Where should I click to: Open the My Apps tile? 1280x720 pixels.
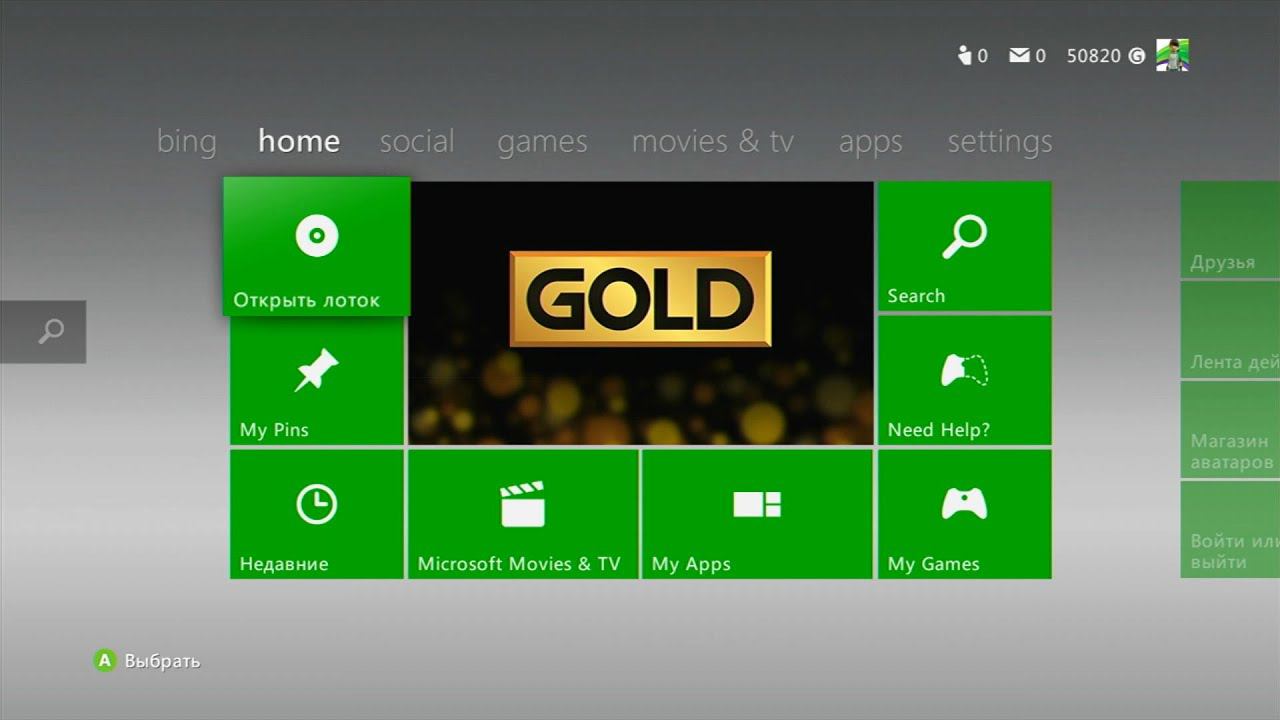757,514
